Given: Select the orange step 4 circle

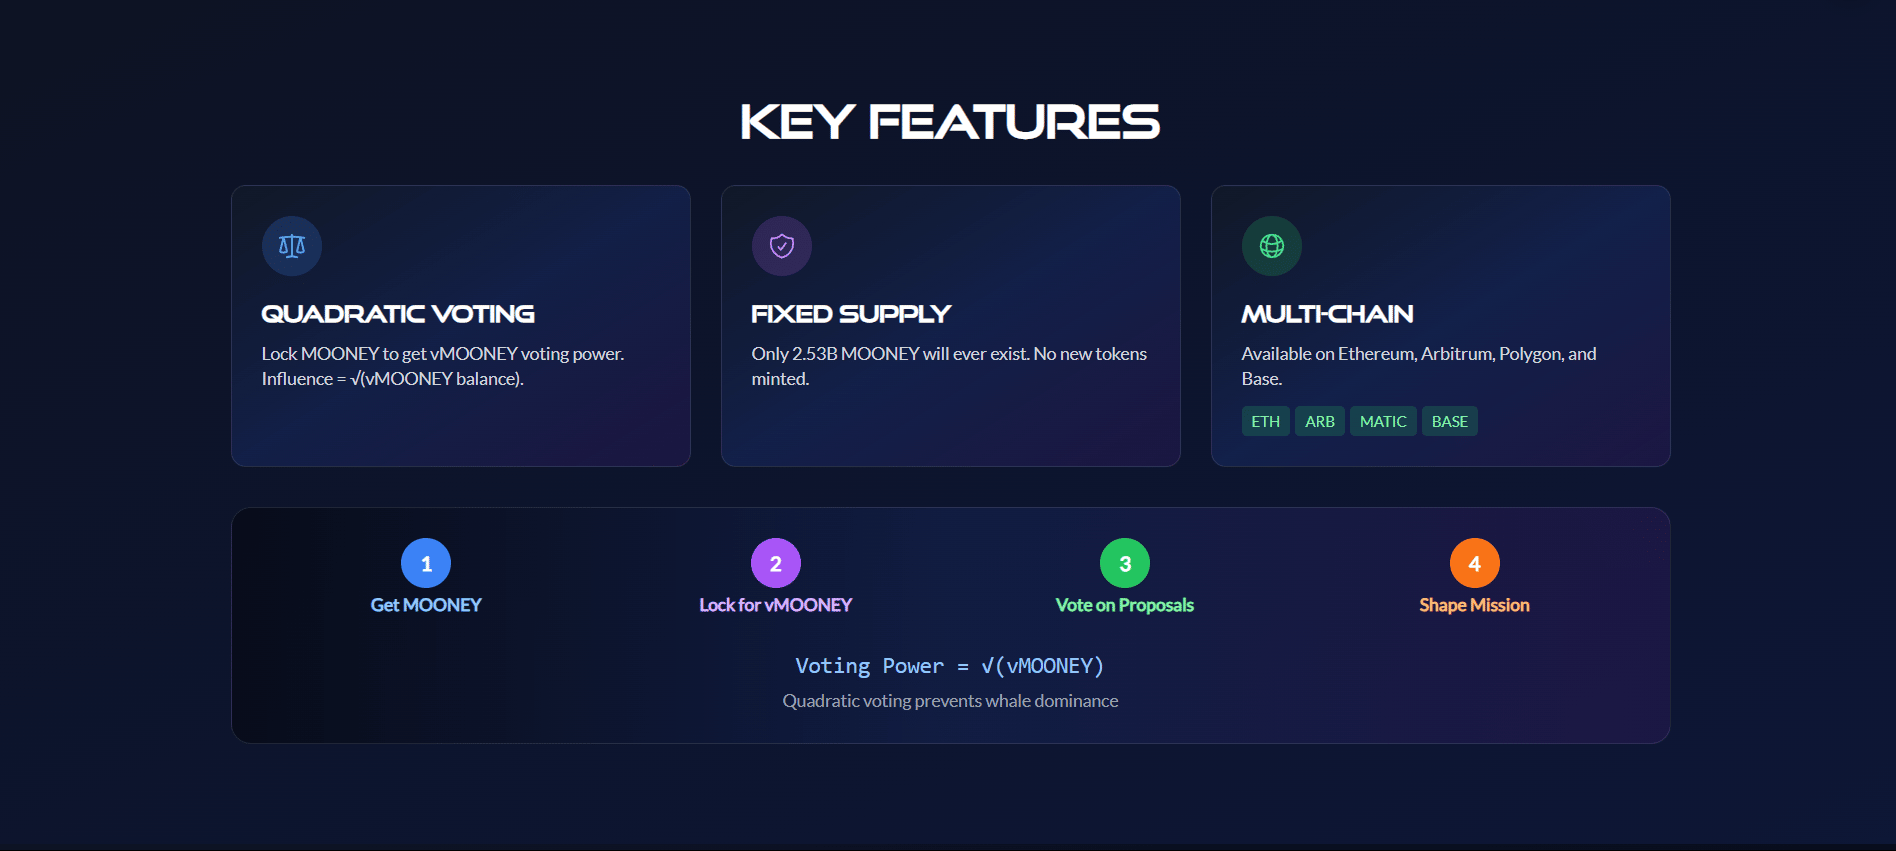Looking at the screenshot, I should click(1475, 564).
